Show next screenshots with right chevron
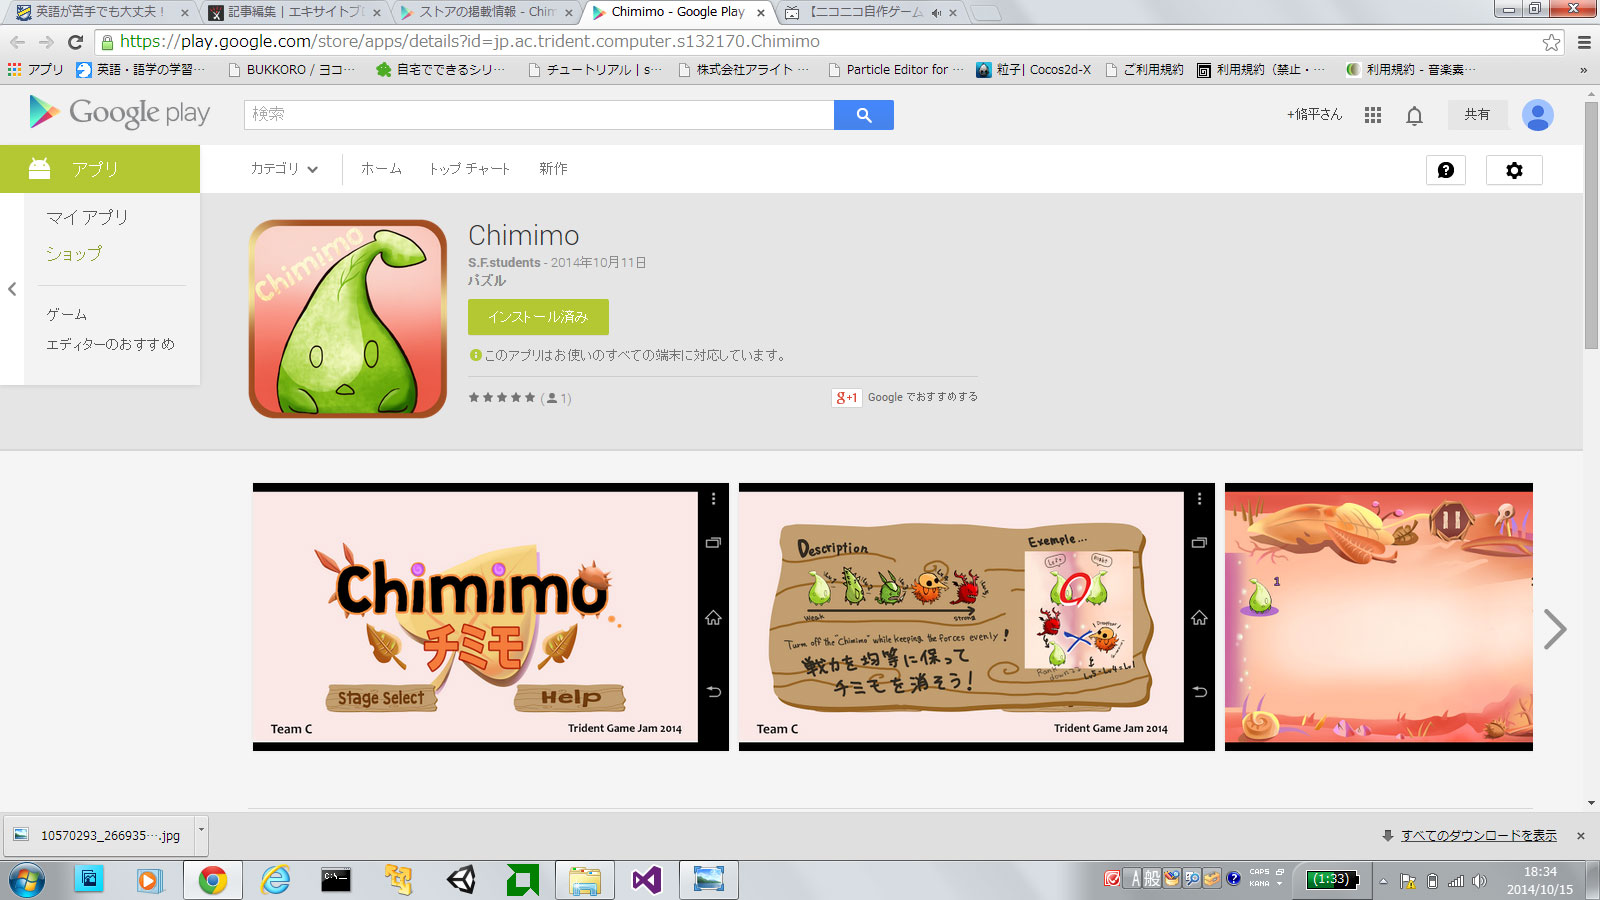 point(1554,629)
